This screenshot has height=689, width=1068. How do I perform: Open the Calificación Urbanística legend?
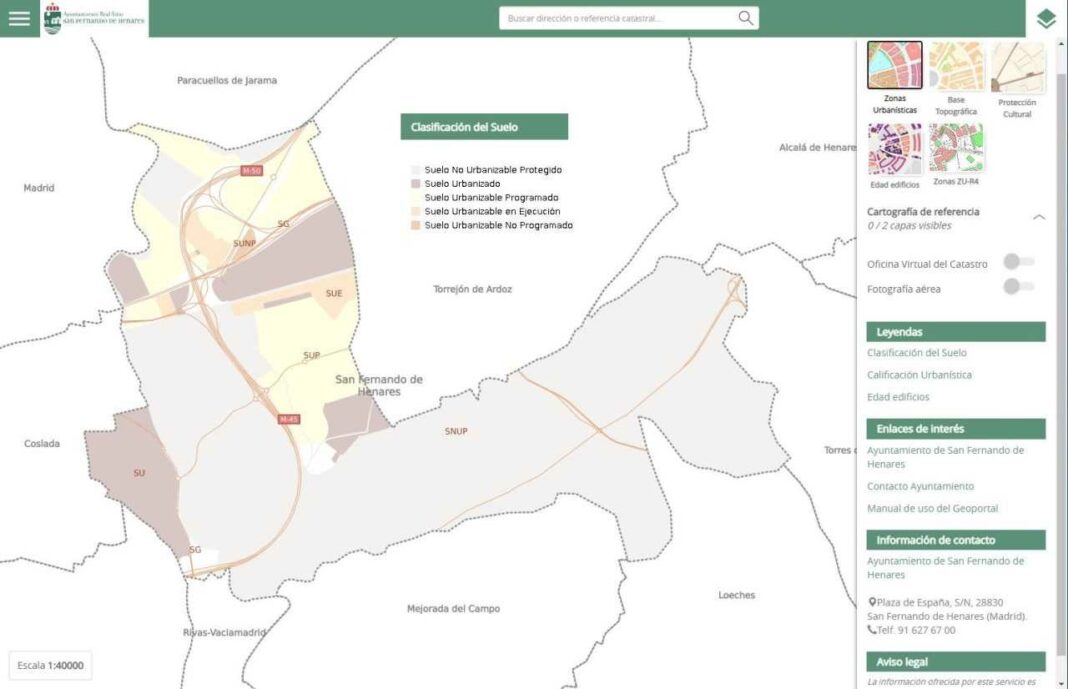pos(919,375)
